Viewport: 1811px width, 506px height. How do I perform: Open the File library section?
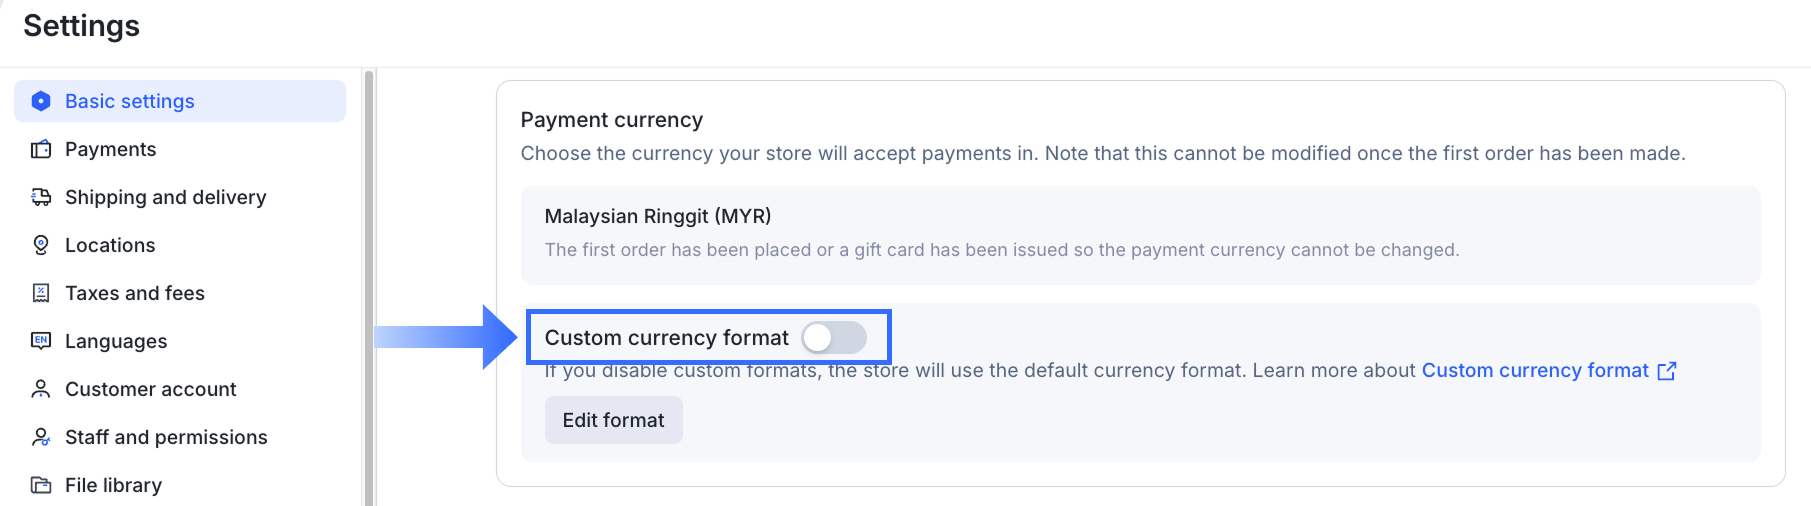113,485
